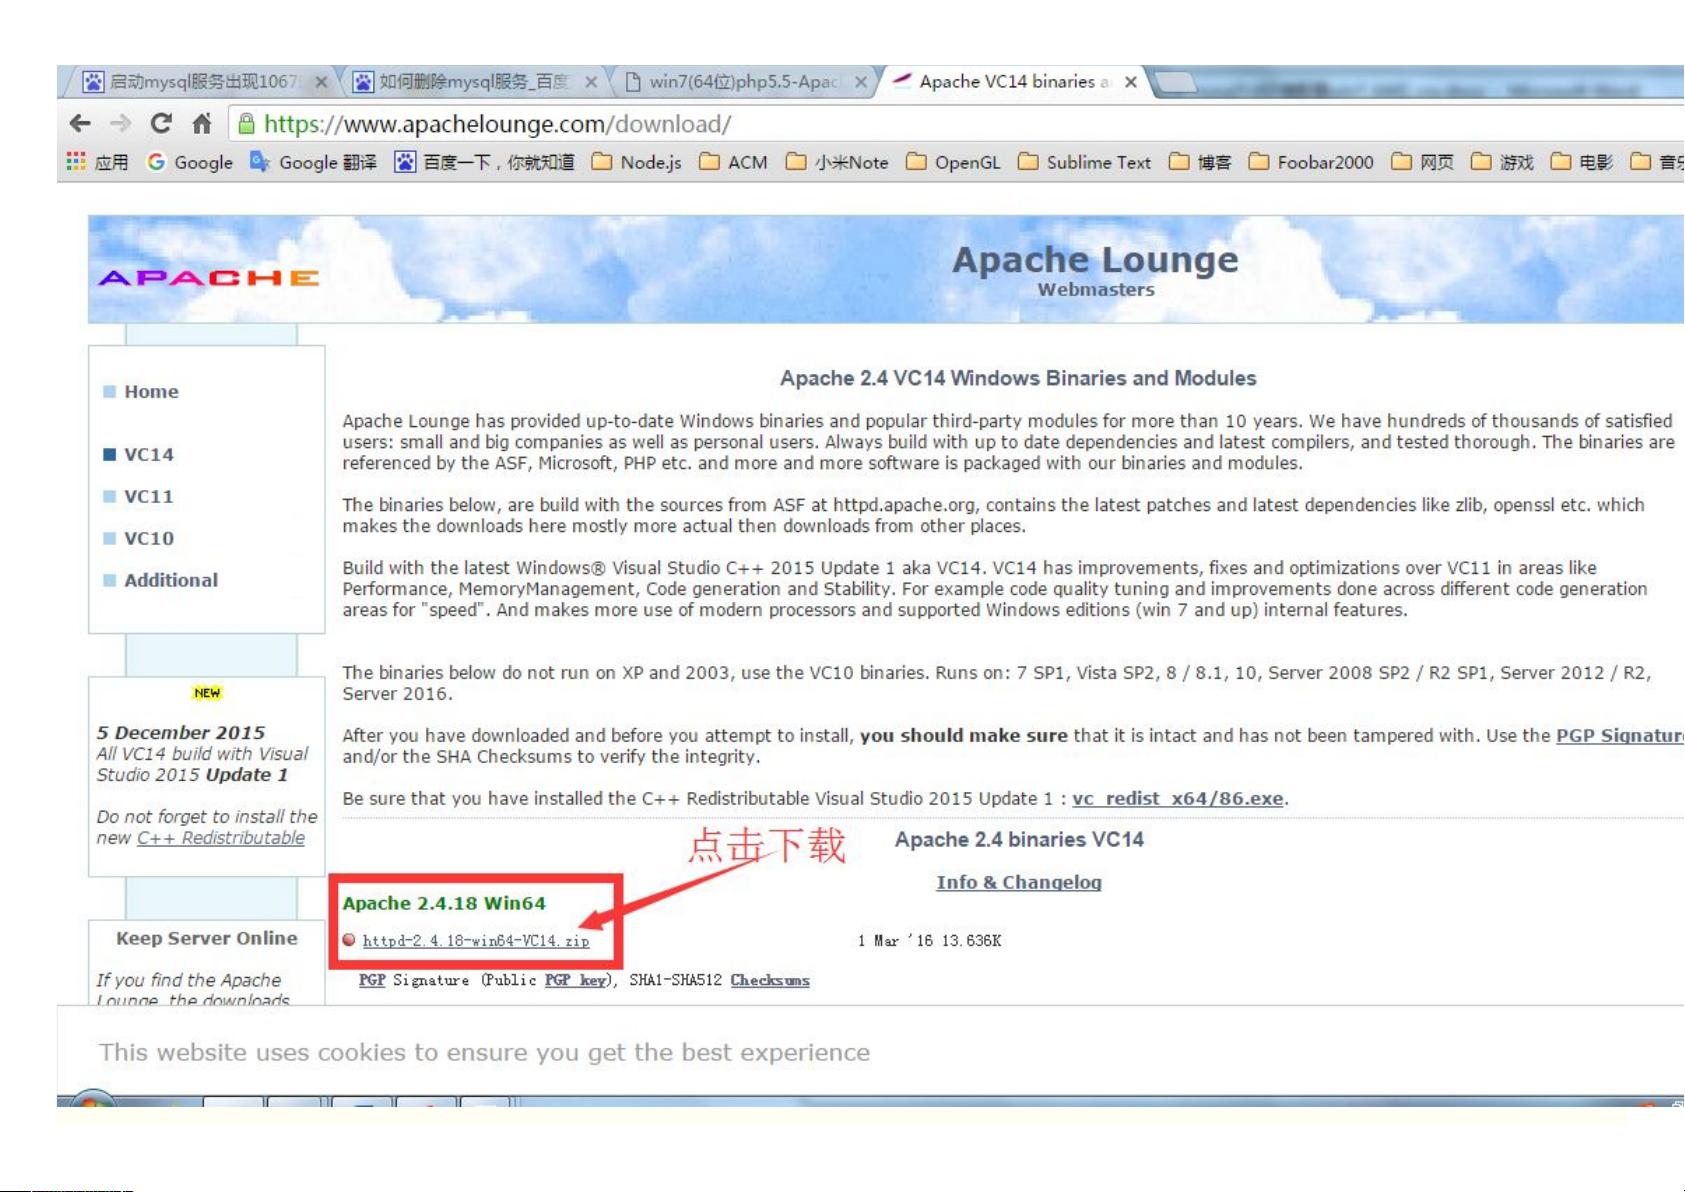Click the Apache 2.4 binaries VC14 heading
The width and height of the screenshot is (1685, 1192).
[1019, 840]
